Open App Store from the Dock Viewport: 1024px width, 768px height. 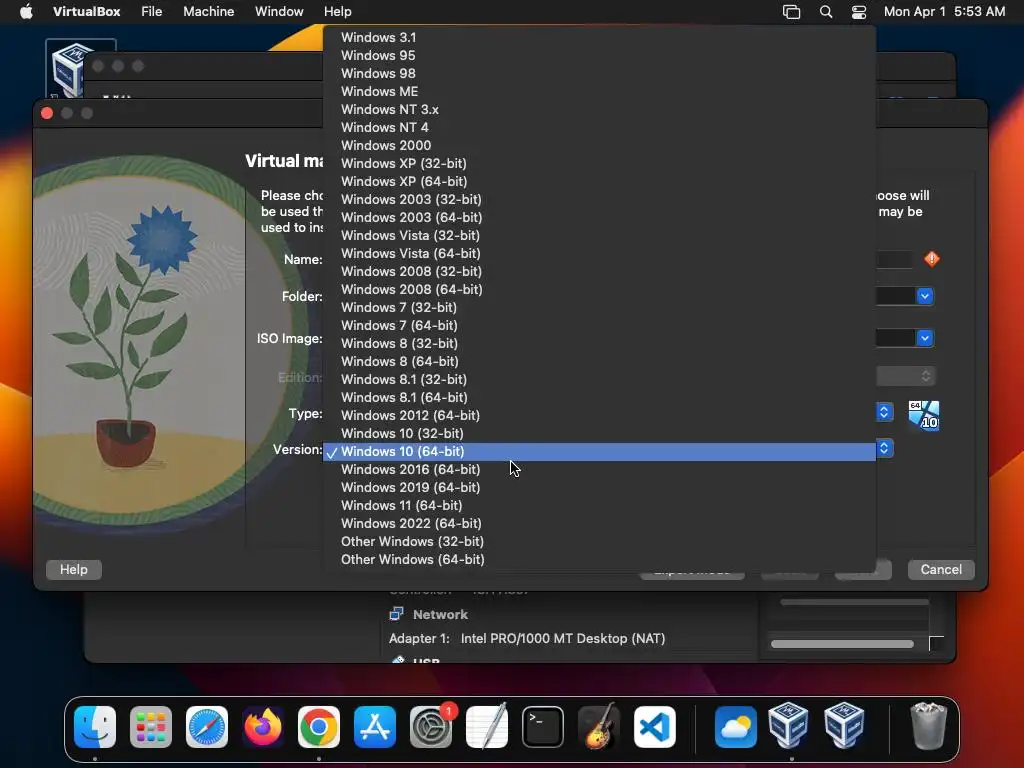coord(375,727)
